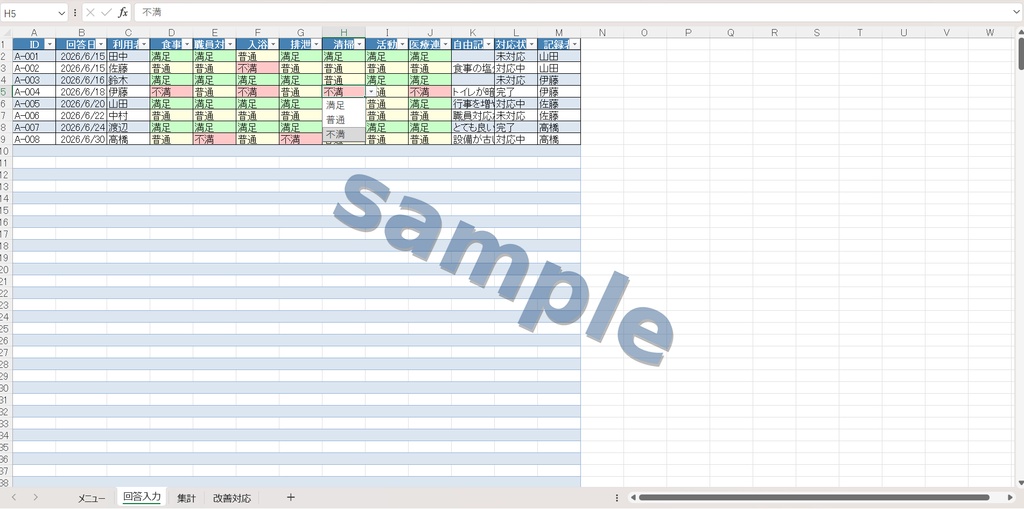Select the 渡辺 user cell
This screenshot has width=1024, height=509.
[128, 127]
